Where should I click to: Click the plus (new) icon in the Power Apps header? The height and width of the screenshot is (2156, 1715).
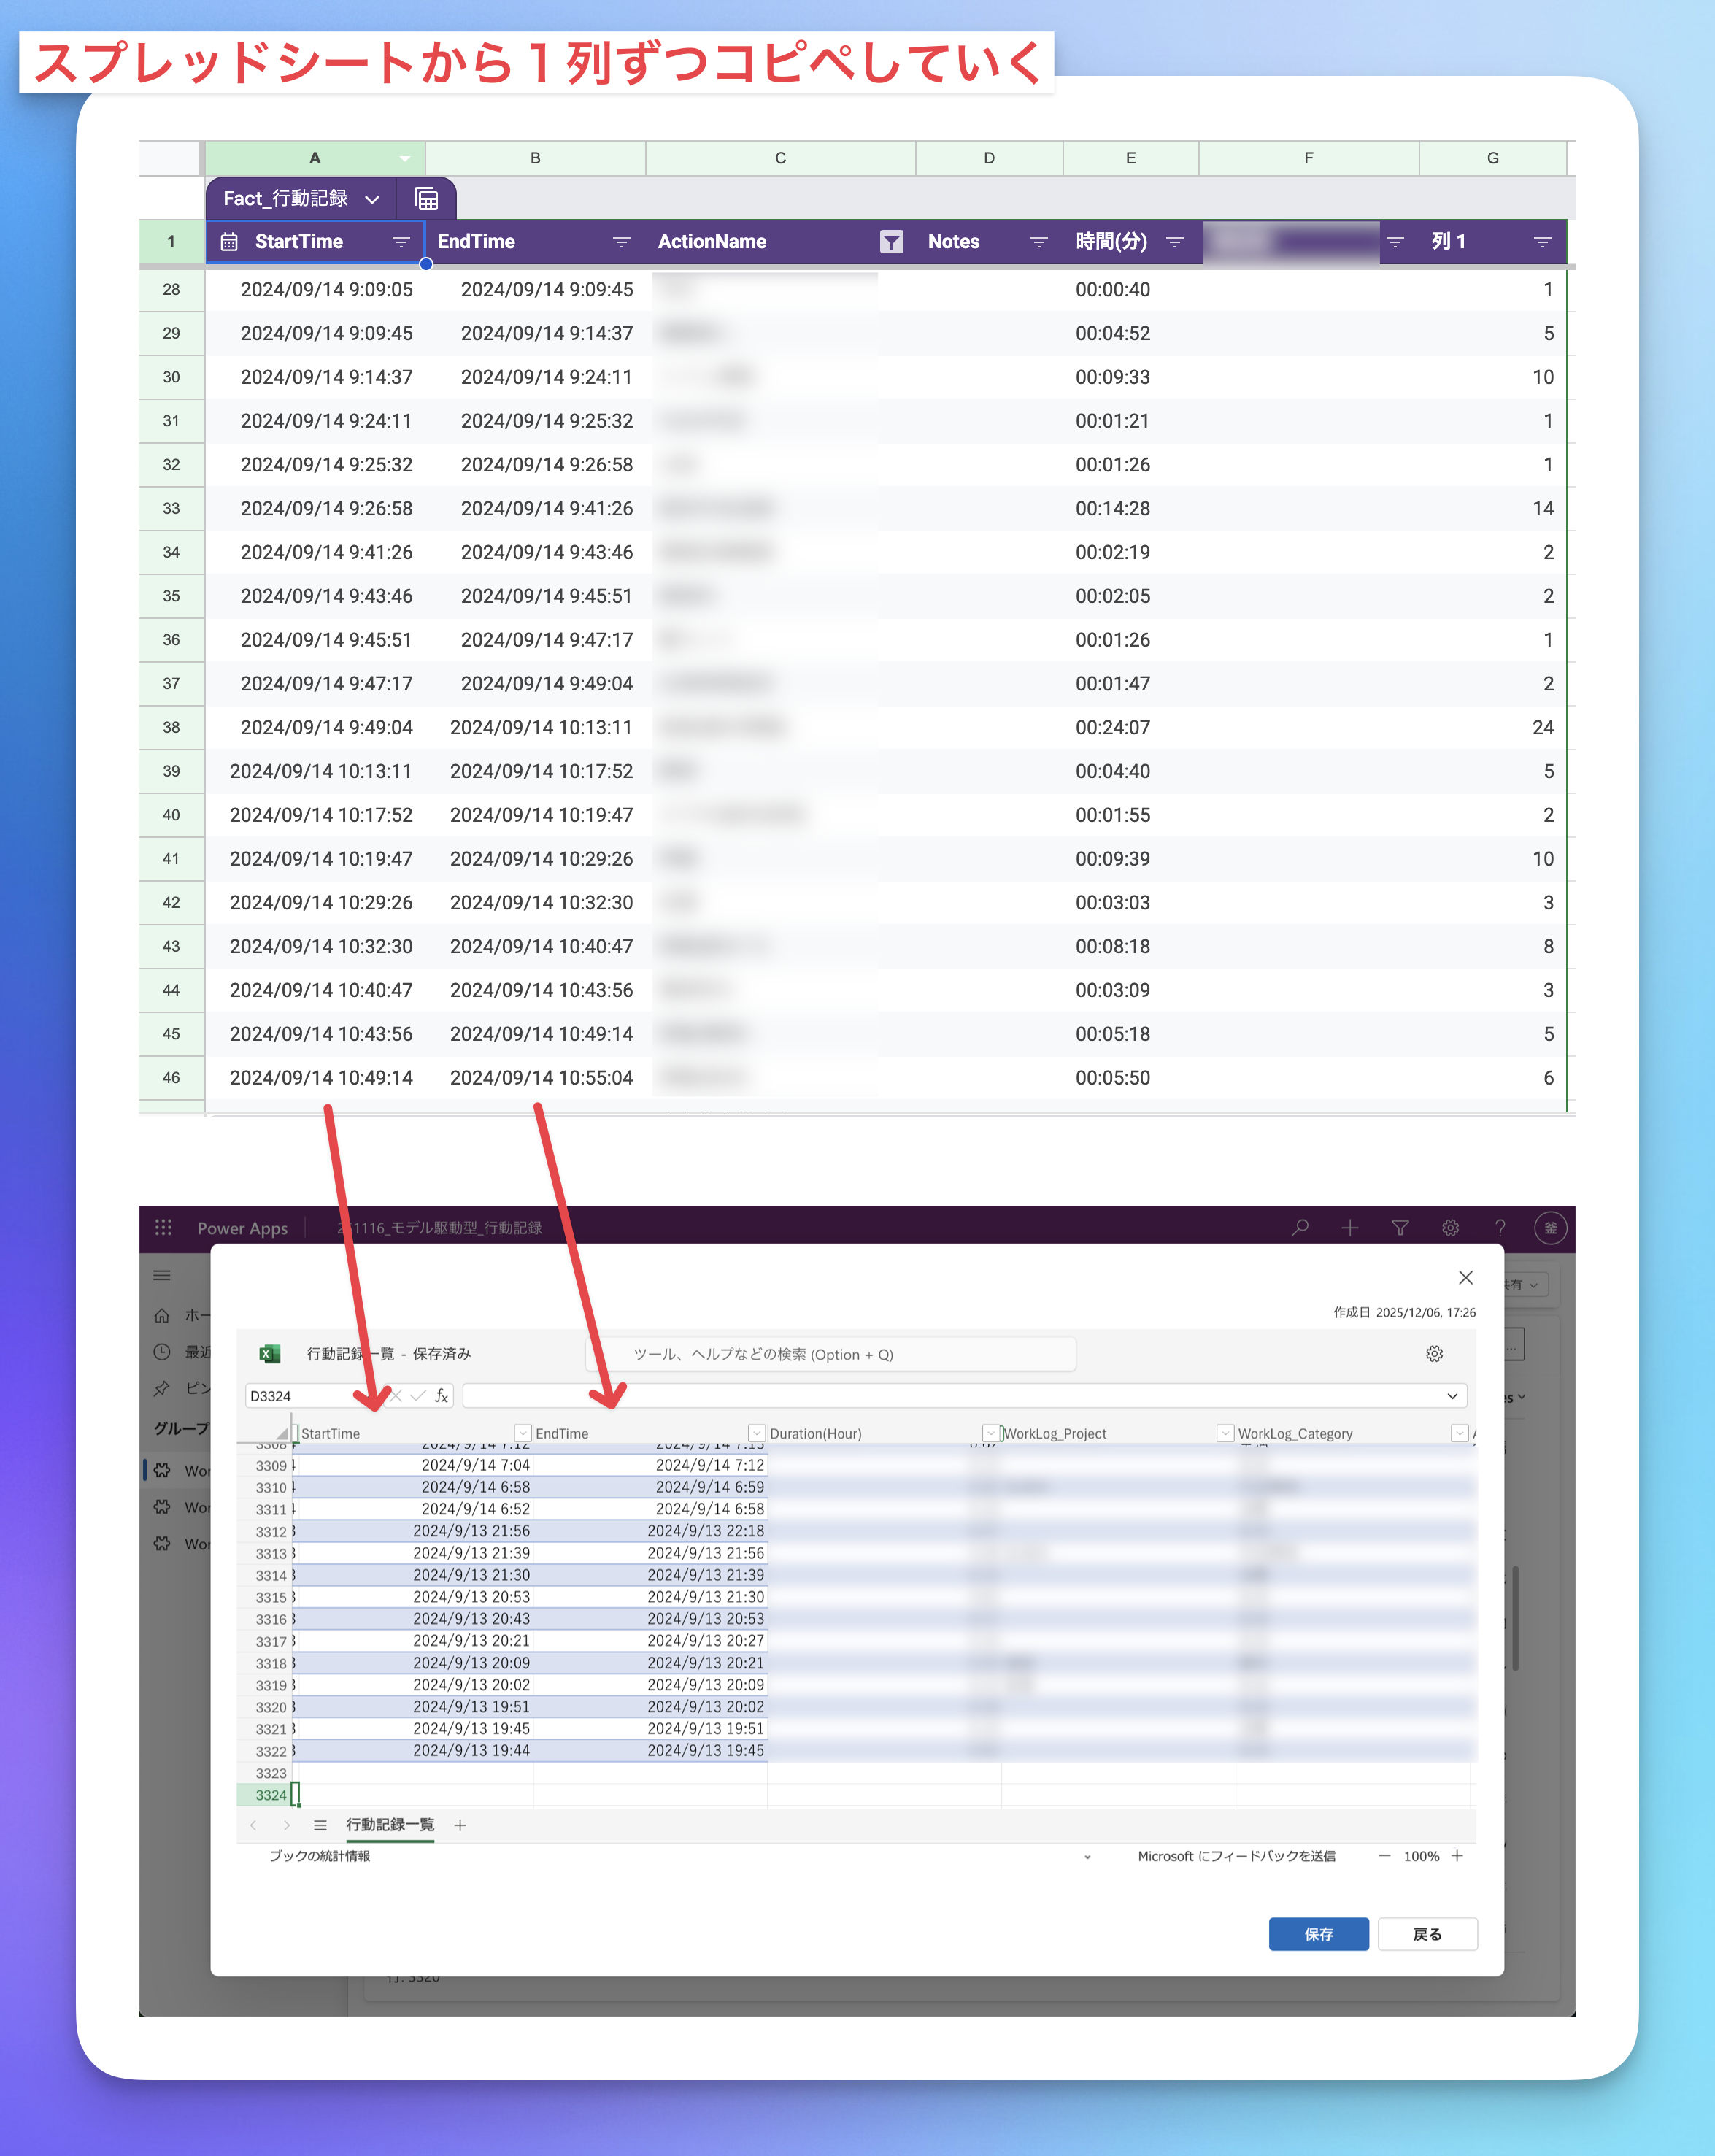[1350, 1227]
